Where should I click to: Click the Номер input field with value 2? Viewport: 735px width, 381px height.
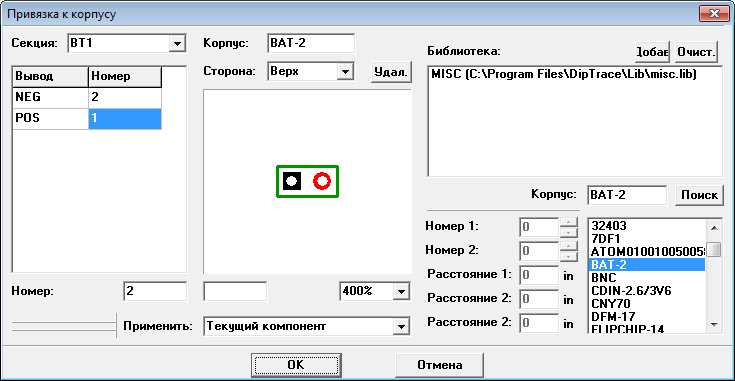tap(155, 291)
